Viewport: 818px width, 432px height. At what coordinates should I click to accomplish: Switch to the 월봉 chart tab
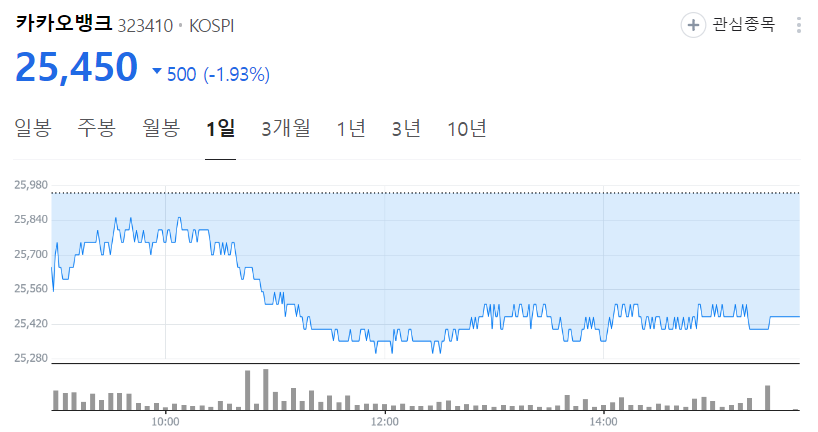coord(161,128)
